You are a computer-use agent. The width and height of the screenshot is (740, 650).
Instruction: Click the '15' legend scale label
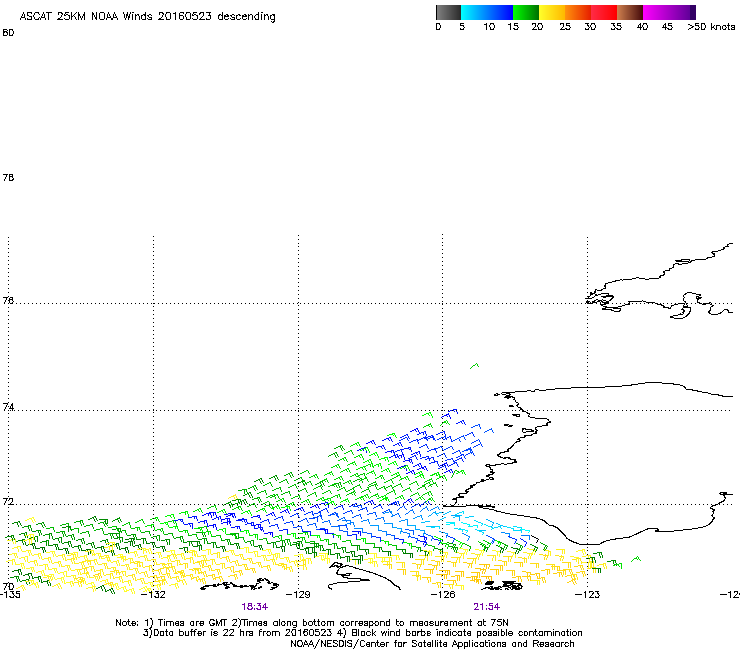click(x=513, y=27)
